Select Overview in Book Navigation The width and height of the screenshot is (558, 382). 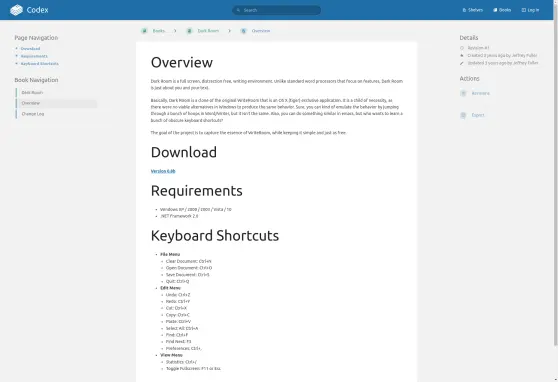pyautogui.click(x=56, y=103)
